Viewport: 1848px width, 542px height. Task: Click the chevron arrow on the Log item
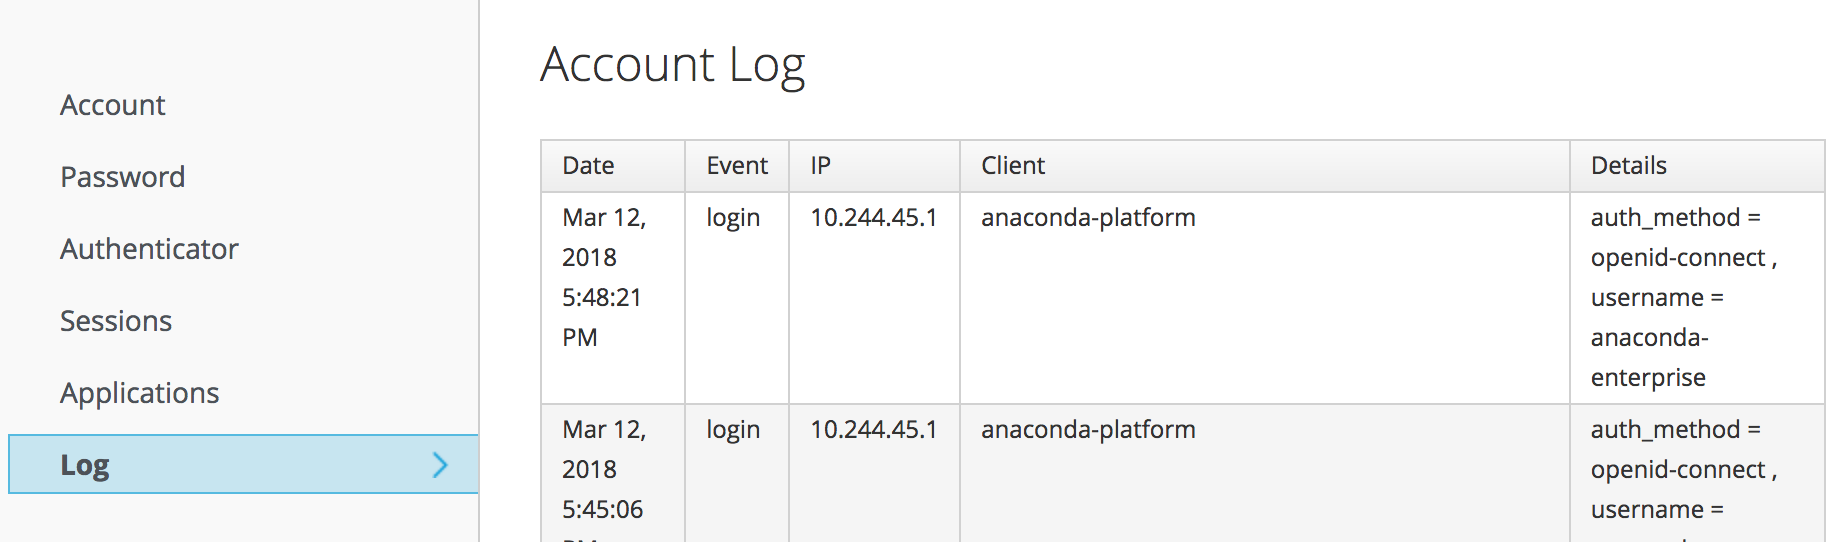tap(440, 464)
